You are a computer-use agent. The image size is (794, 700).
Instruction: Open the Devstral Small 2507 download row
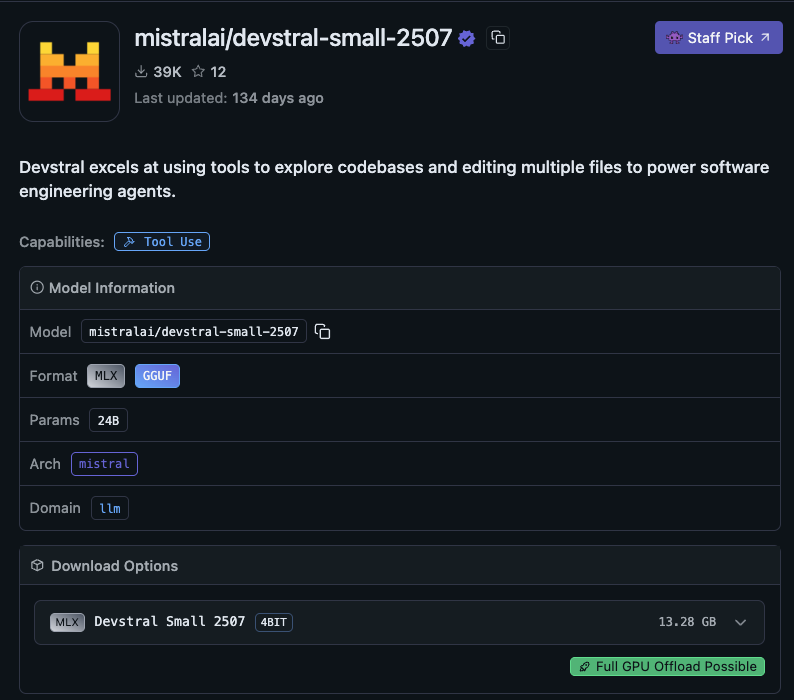(399, 622)
